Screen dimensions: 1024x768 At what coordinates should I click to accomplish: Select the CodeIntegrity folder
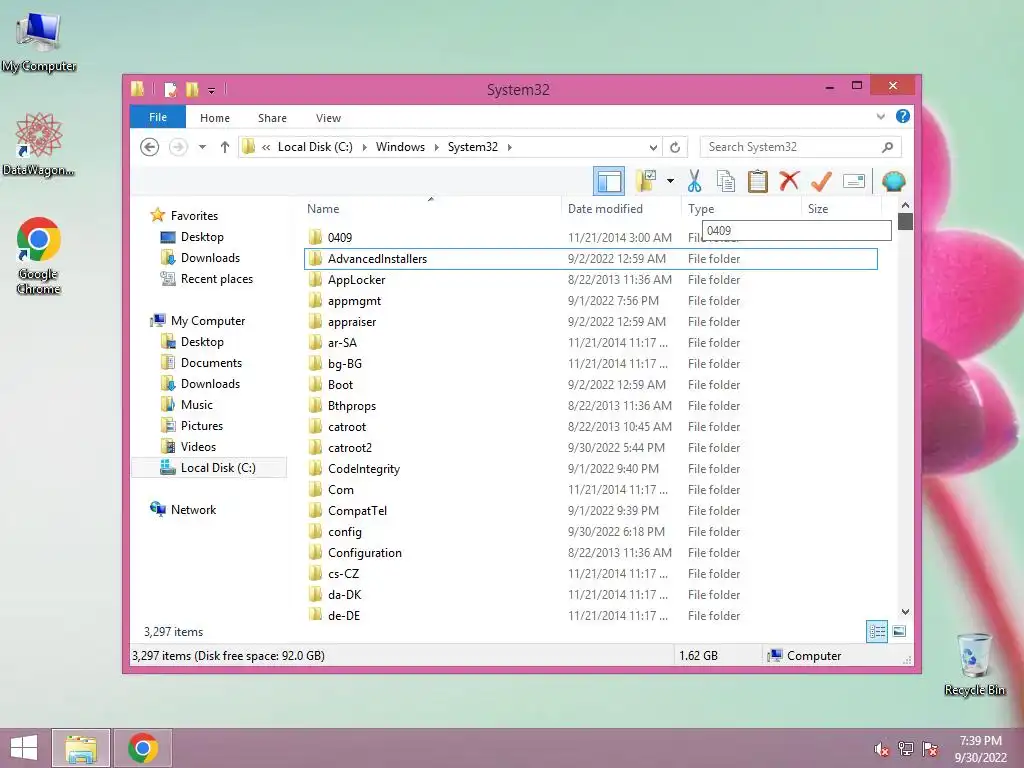click(590, 468)
